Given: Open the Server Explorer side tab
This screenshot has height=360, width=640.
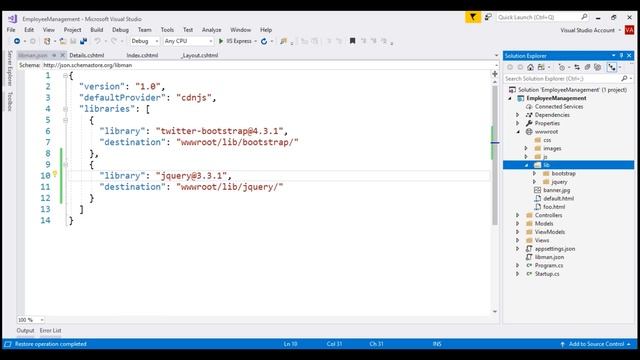Looking at the screenshot, I should coord(10,69).
